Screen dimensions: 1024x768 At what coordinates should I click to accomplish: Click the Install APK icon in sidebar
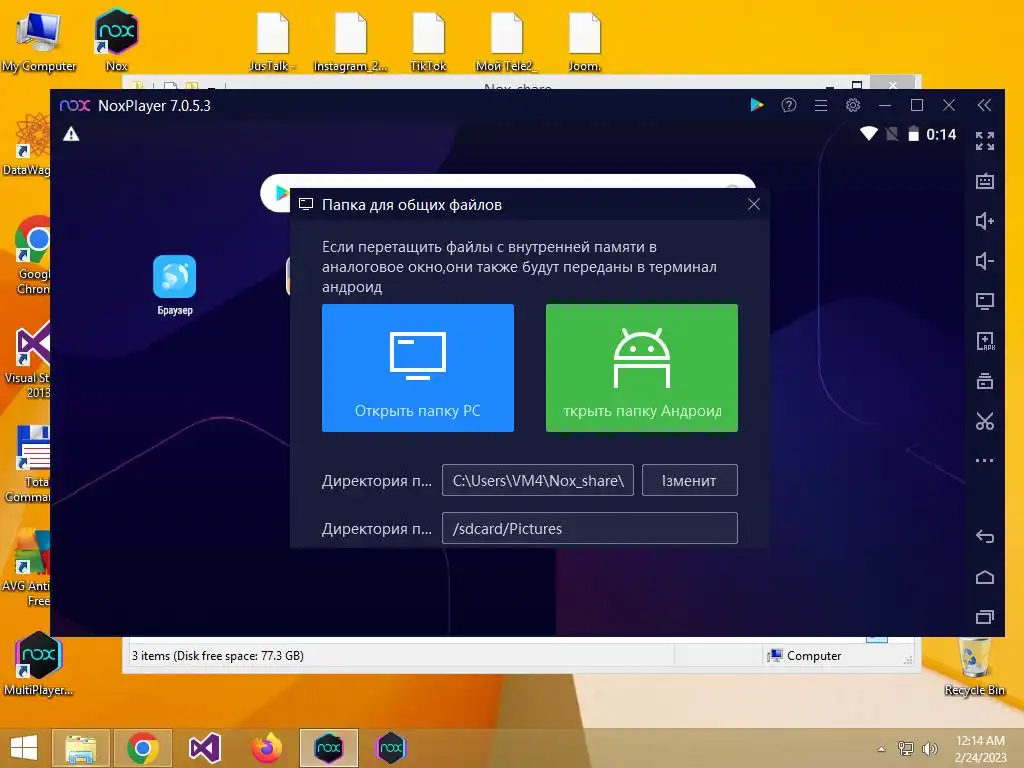click(985, 341)
